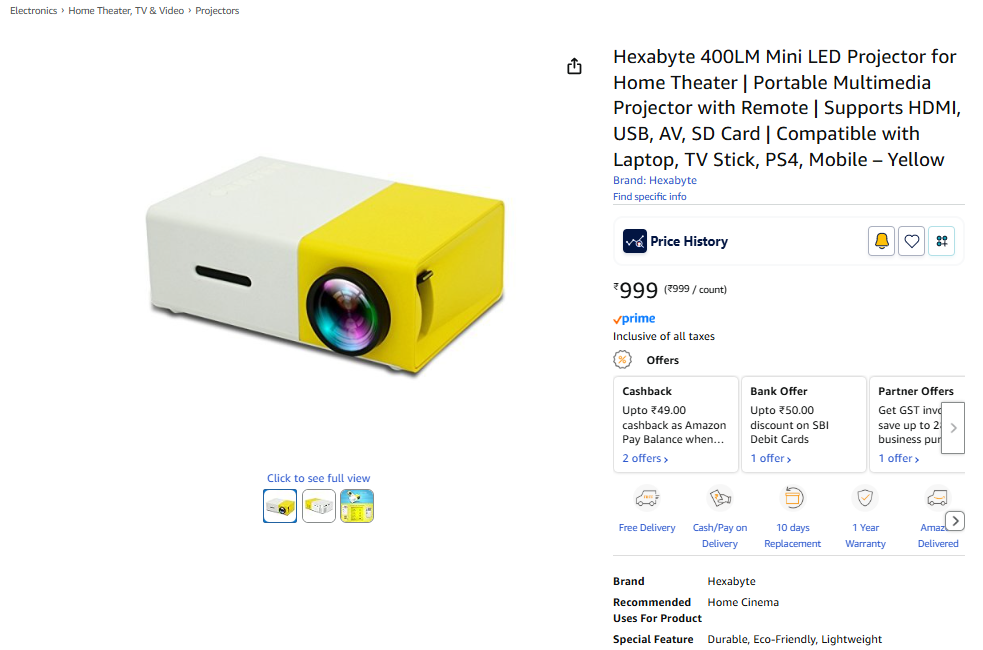This screenshot has height=650, width=983.
Task: Click the ₹999 price text
Action: point(636,290)
